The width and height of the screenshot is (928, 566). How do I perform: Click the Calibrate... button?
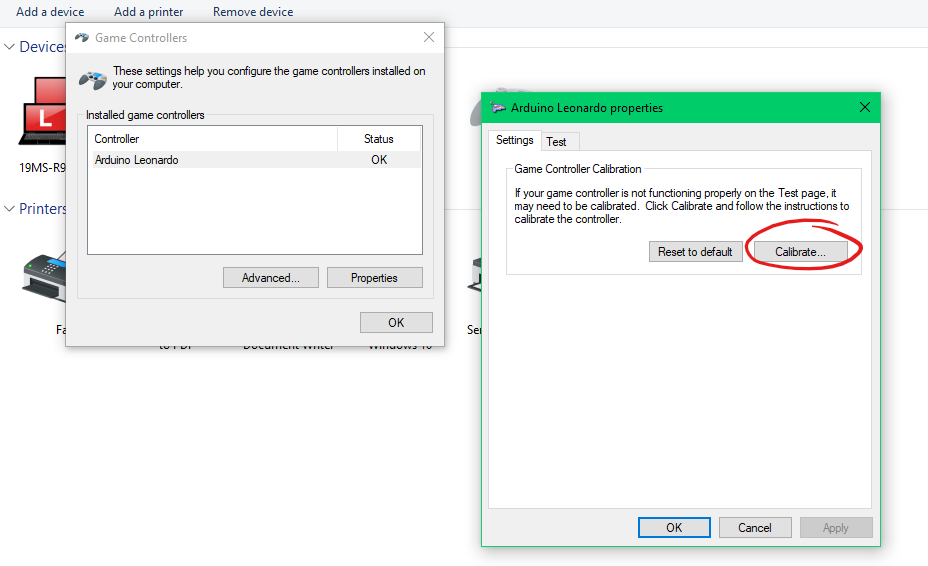coord(800,252)
